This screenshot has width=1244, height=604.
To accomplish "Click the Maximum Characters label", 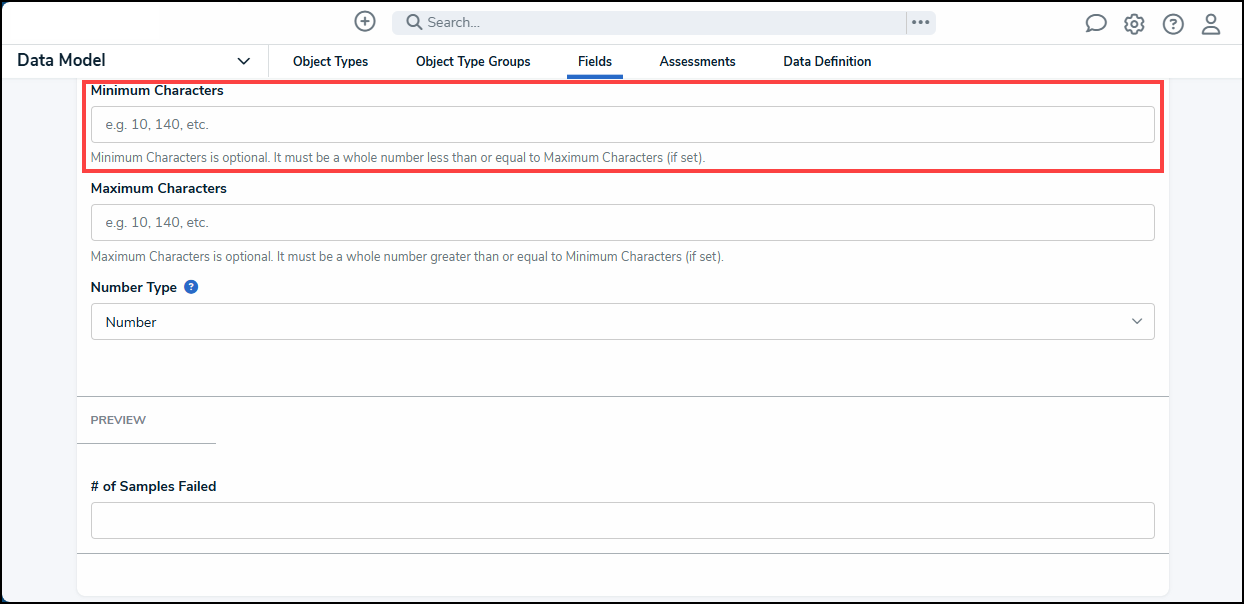I will pyautogui.click(x=159, y=188).
